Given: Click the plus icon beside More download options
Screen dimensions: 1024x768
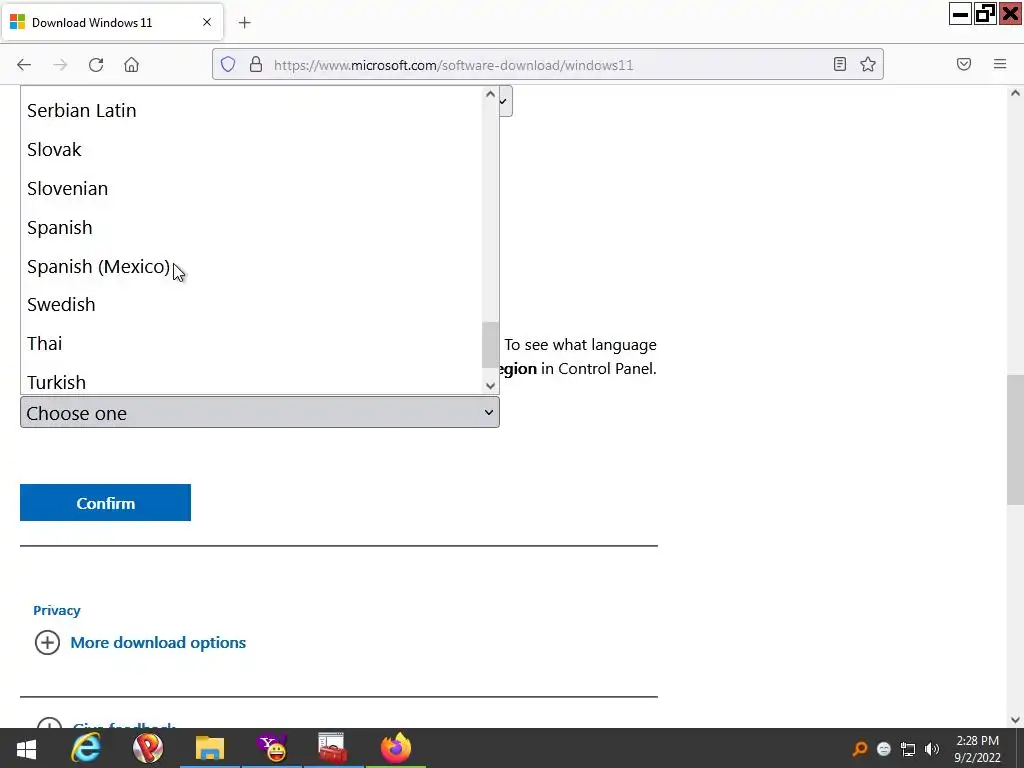Looking at the screenshot, I should click(x=47, y=643).
